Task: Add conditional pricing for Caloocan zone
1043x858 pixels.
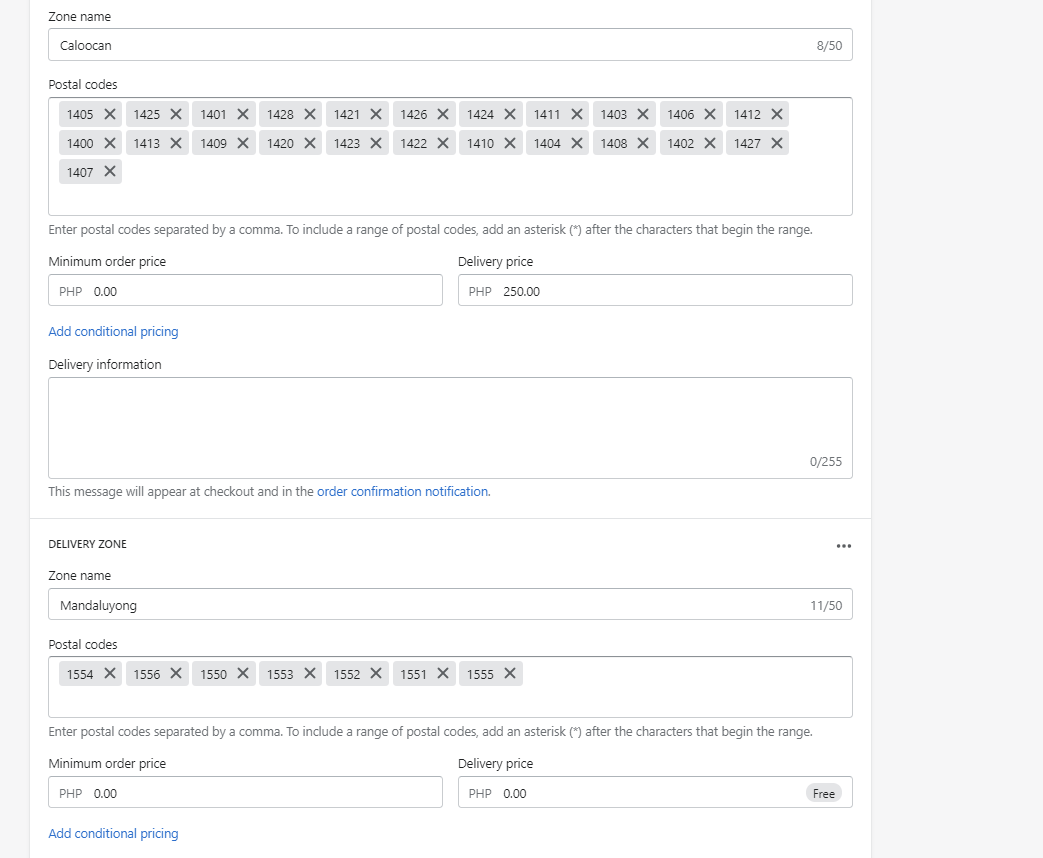Action: tap(113, 332)
